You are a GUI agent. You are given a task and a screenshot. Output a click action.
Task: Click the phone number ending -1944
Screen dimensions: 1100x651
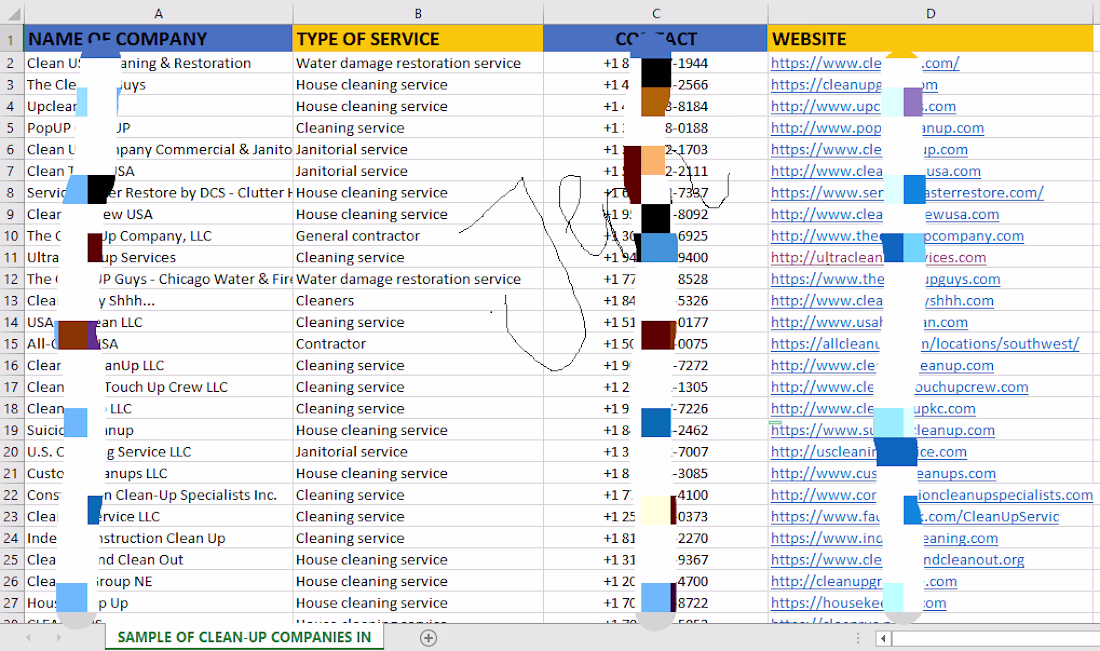coord(656,63)
